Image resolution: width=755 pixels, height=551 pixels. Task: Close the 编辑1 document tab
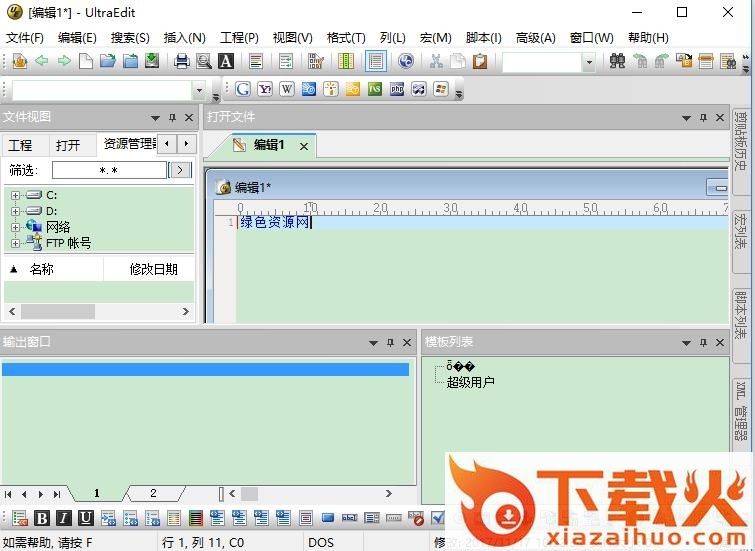coord(304,146)
